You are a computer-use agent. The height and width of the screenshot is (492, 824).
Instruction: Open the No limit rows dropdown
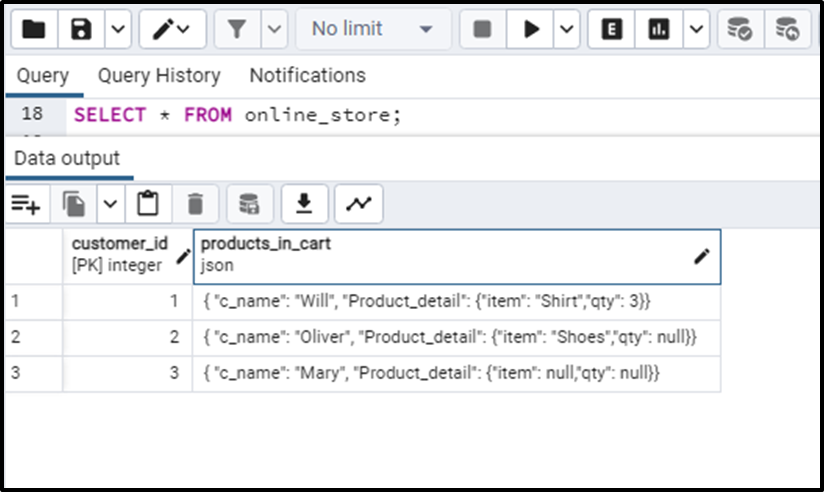click(x=373, y=29)
